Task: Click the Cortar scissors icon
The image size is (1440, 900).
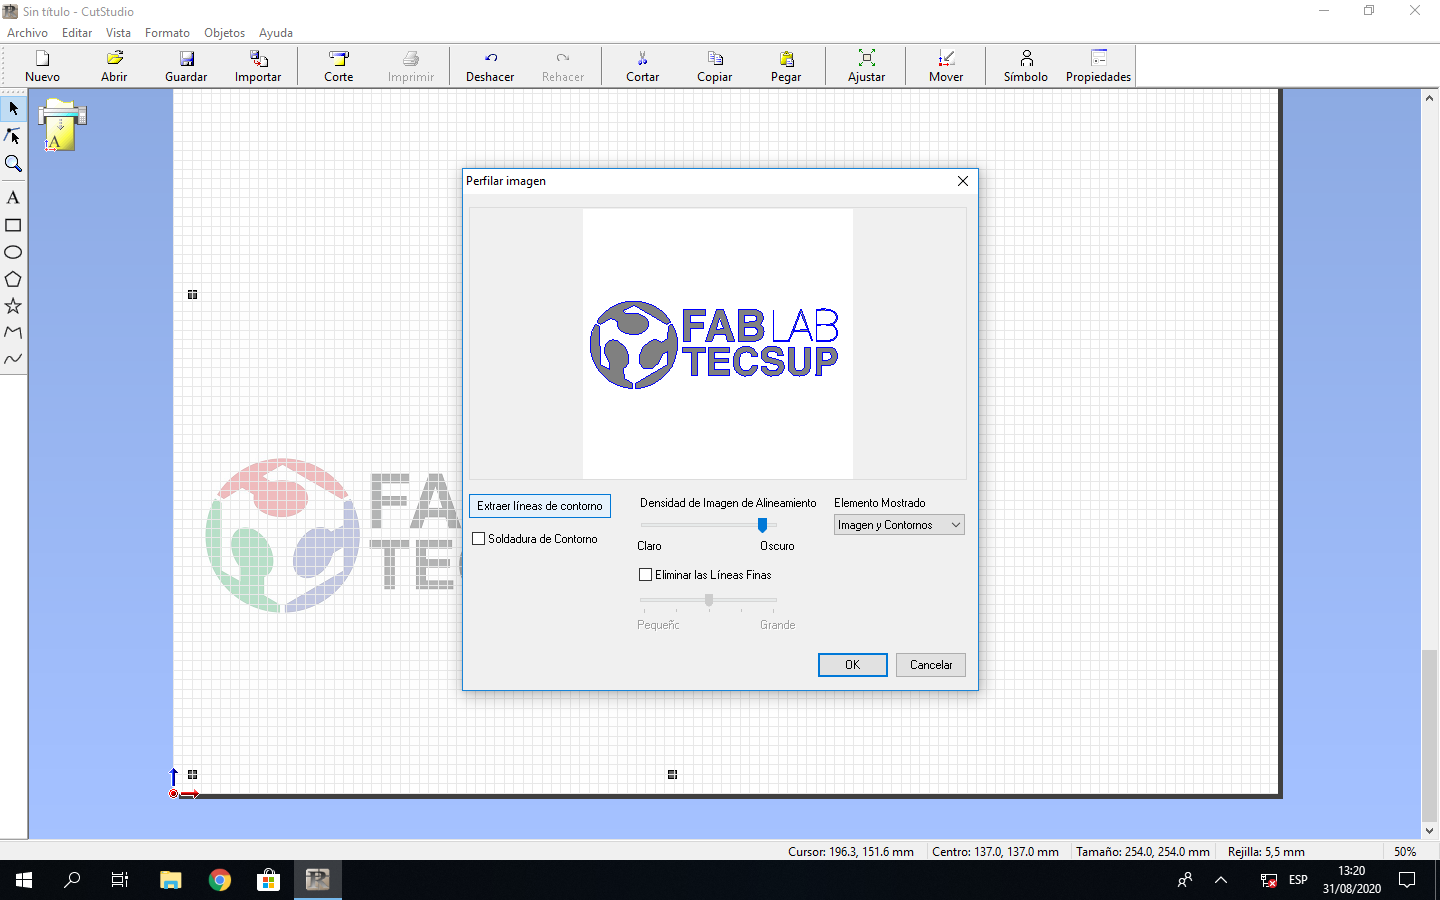Action: pos(643,66)
